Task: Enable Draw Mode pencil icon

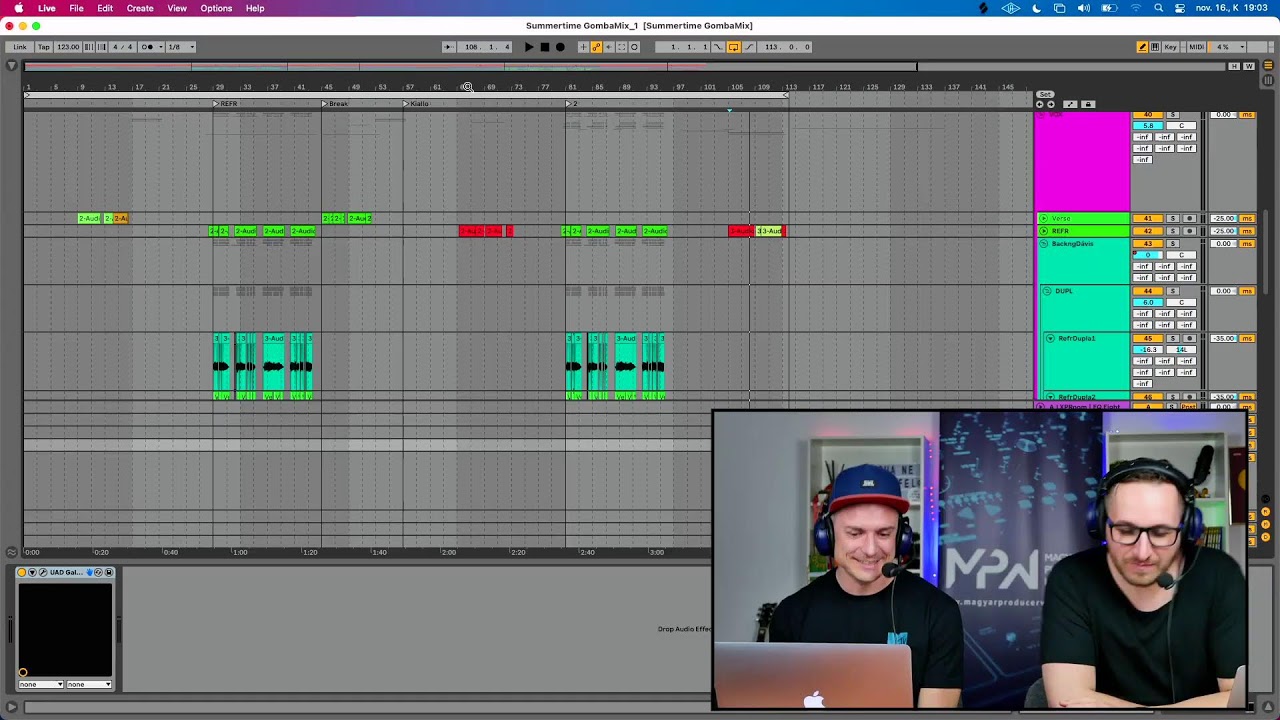Action: click(x=1142, y=47)
